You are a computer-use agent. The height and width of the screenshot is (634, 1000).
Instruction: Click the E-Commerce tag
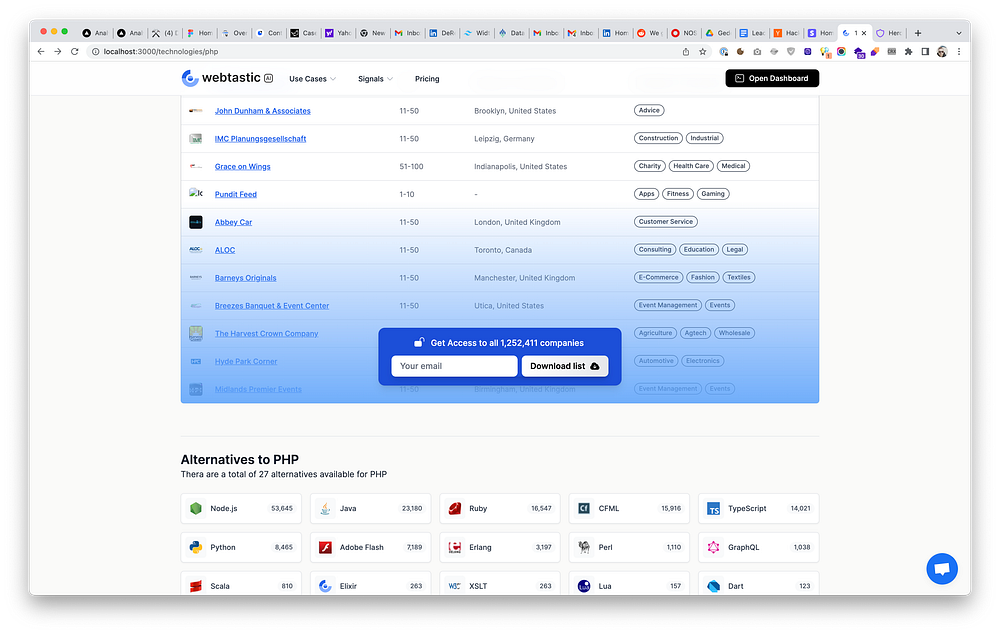click(x=658, y=277)
